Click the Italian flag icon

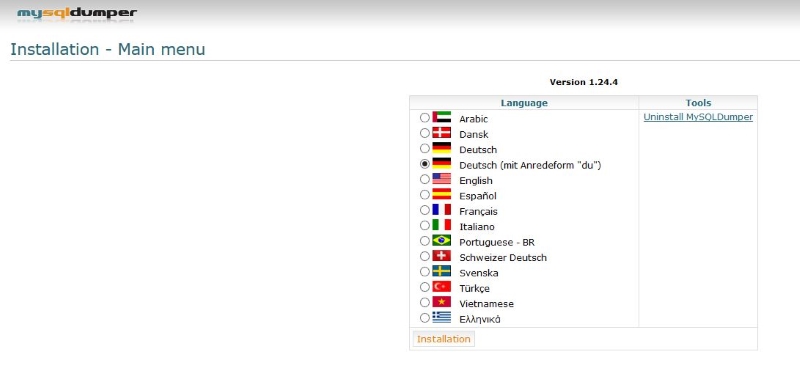(x=441, y=225)
